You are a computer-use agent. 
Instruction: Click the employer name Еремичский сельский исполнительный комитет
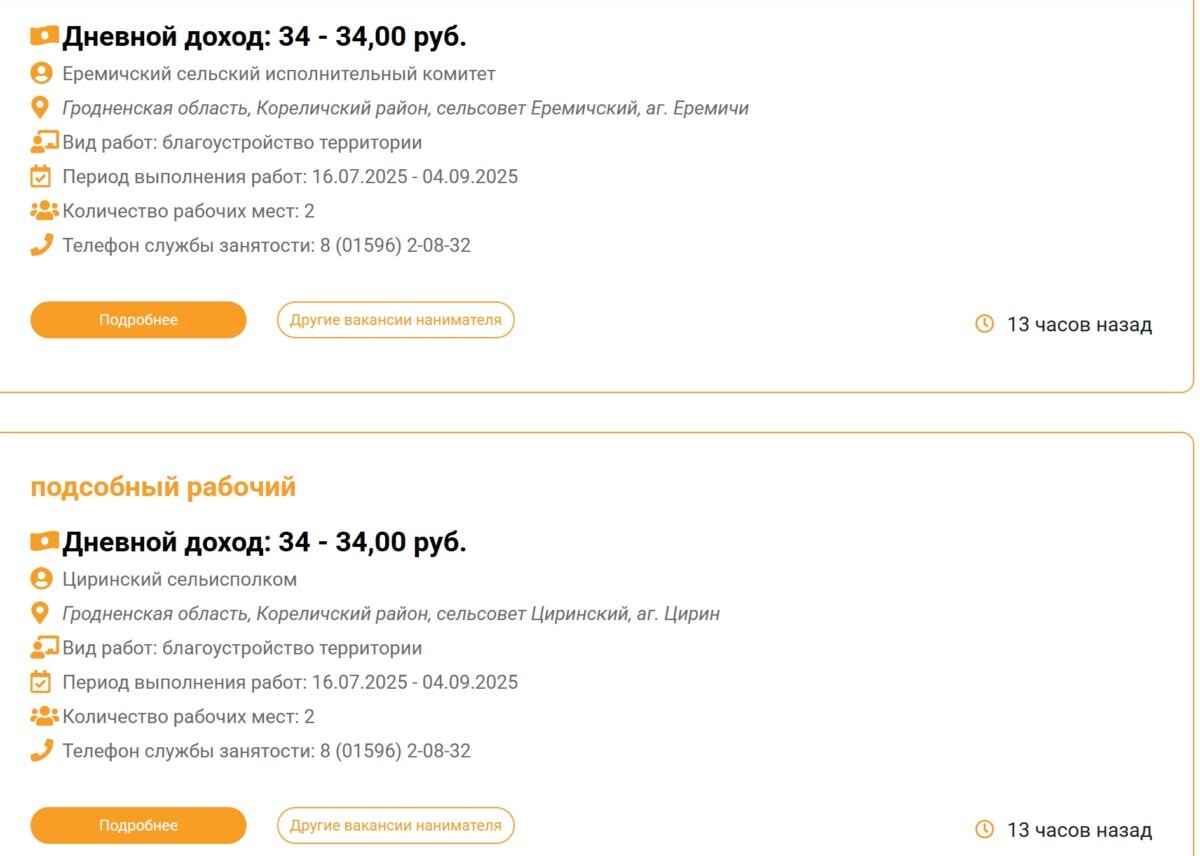pyautogui.click(x=279, y=74)
